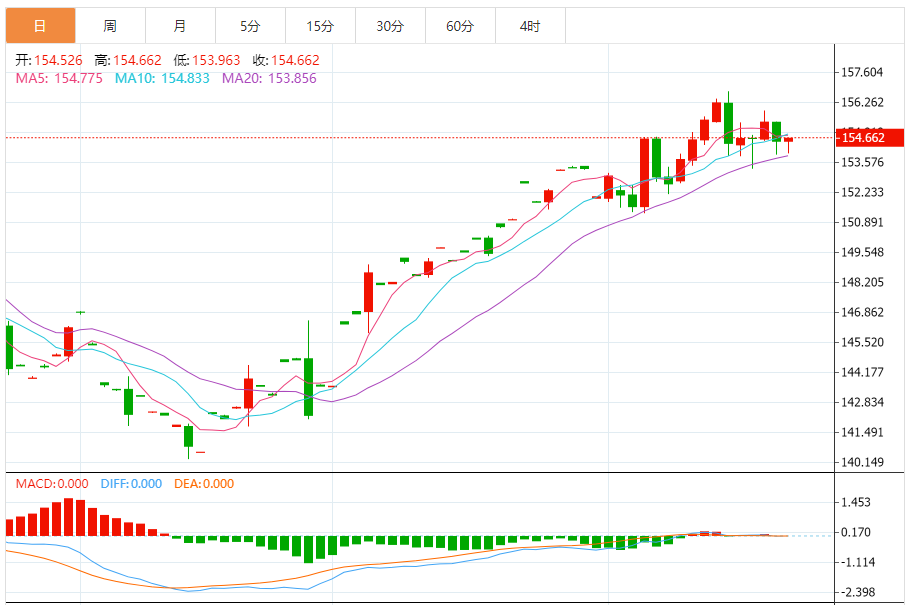Open the 月 monthly chart tab

pos(179,26)
